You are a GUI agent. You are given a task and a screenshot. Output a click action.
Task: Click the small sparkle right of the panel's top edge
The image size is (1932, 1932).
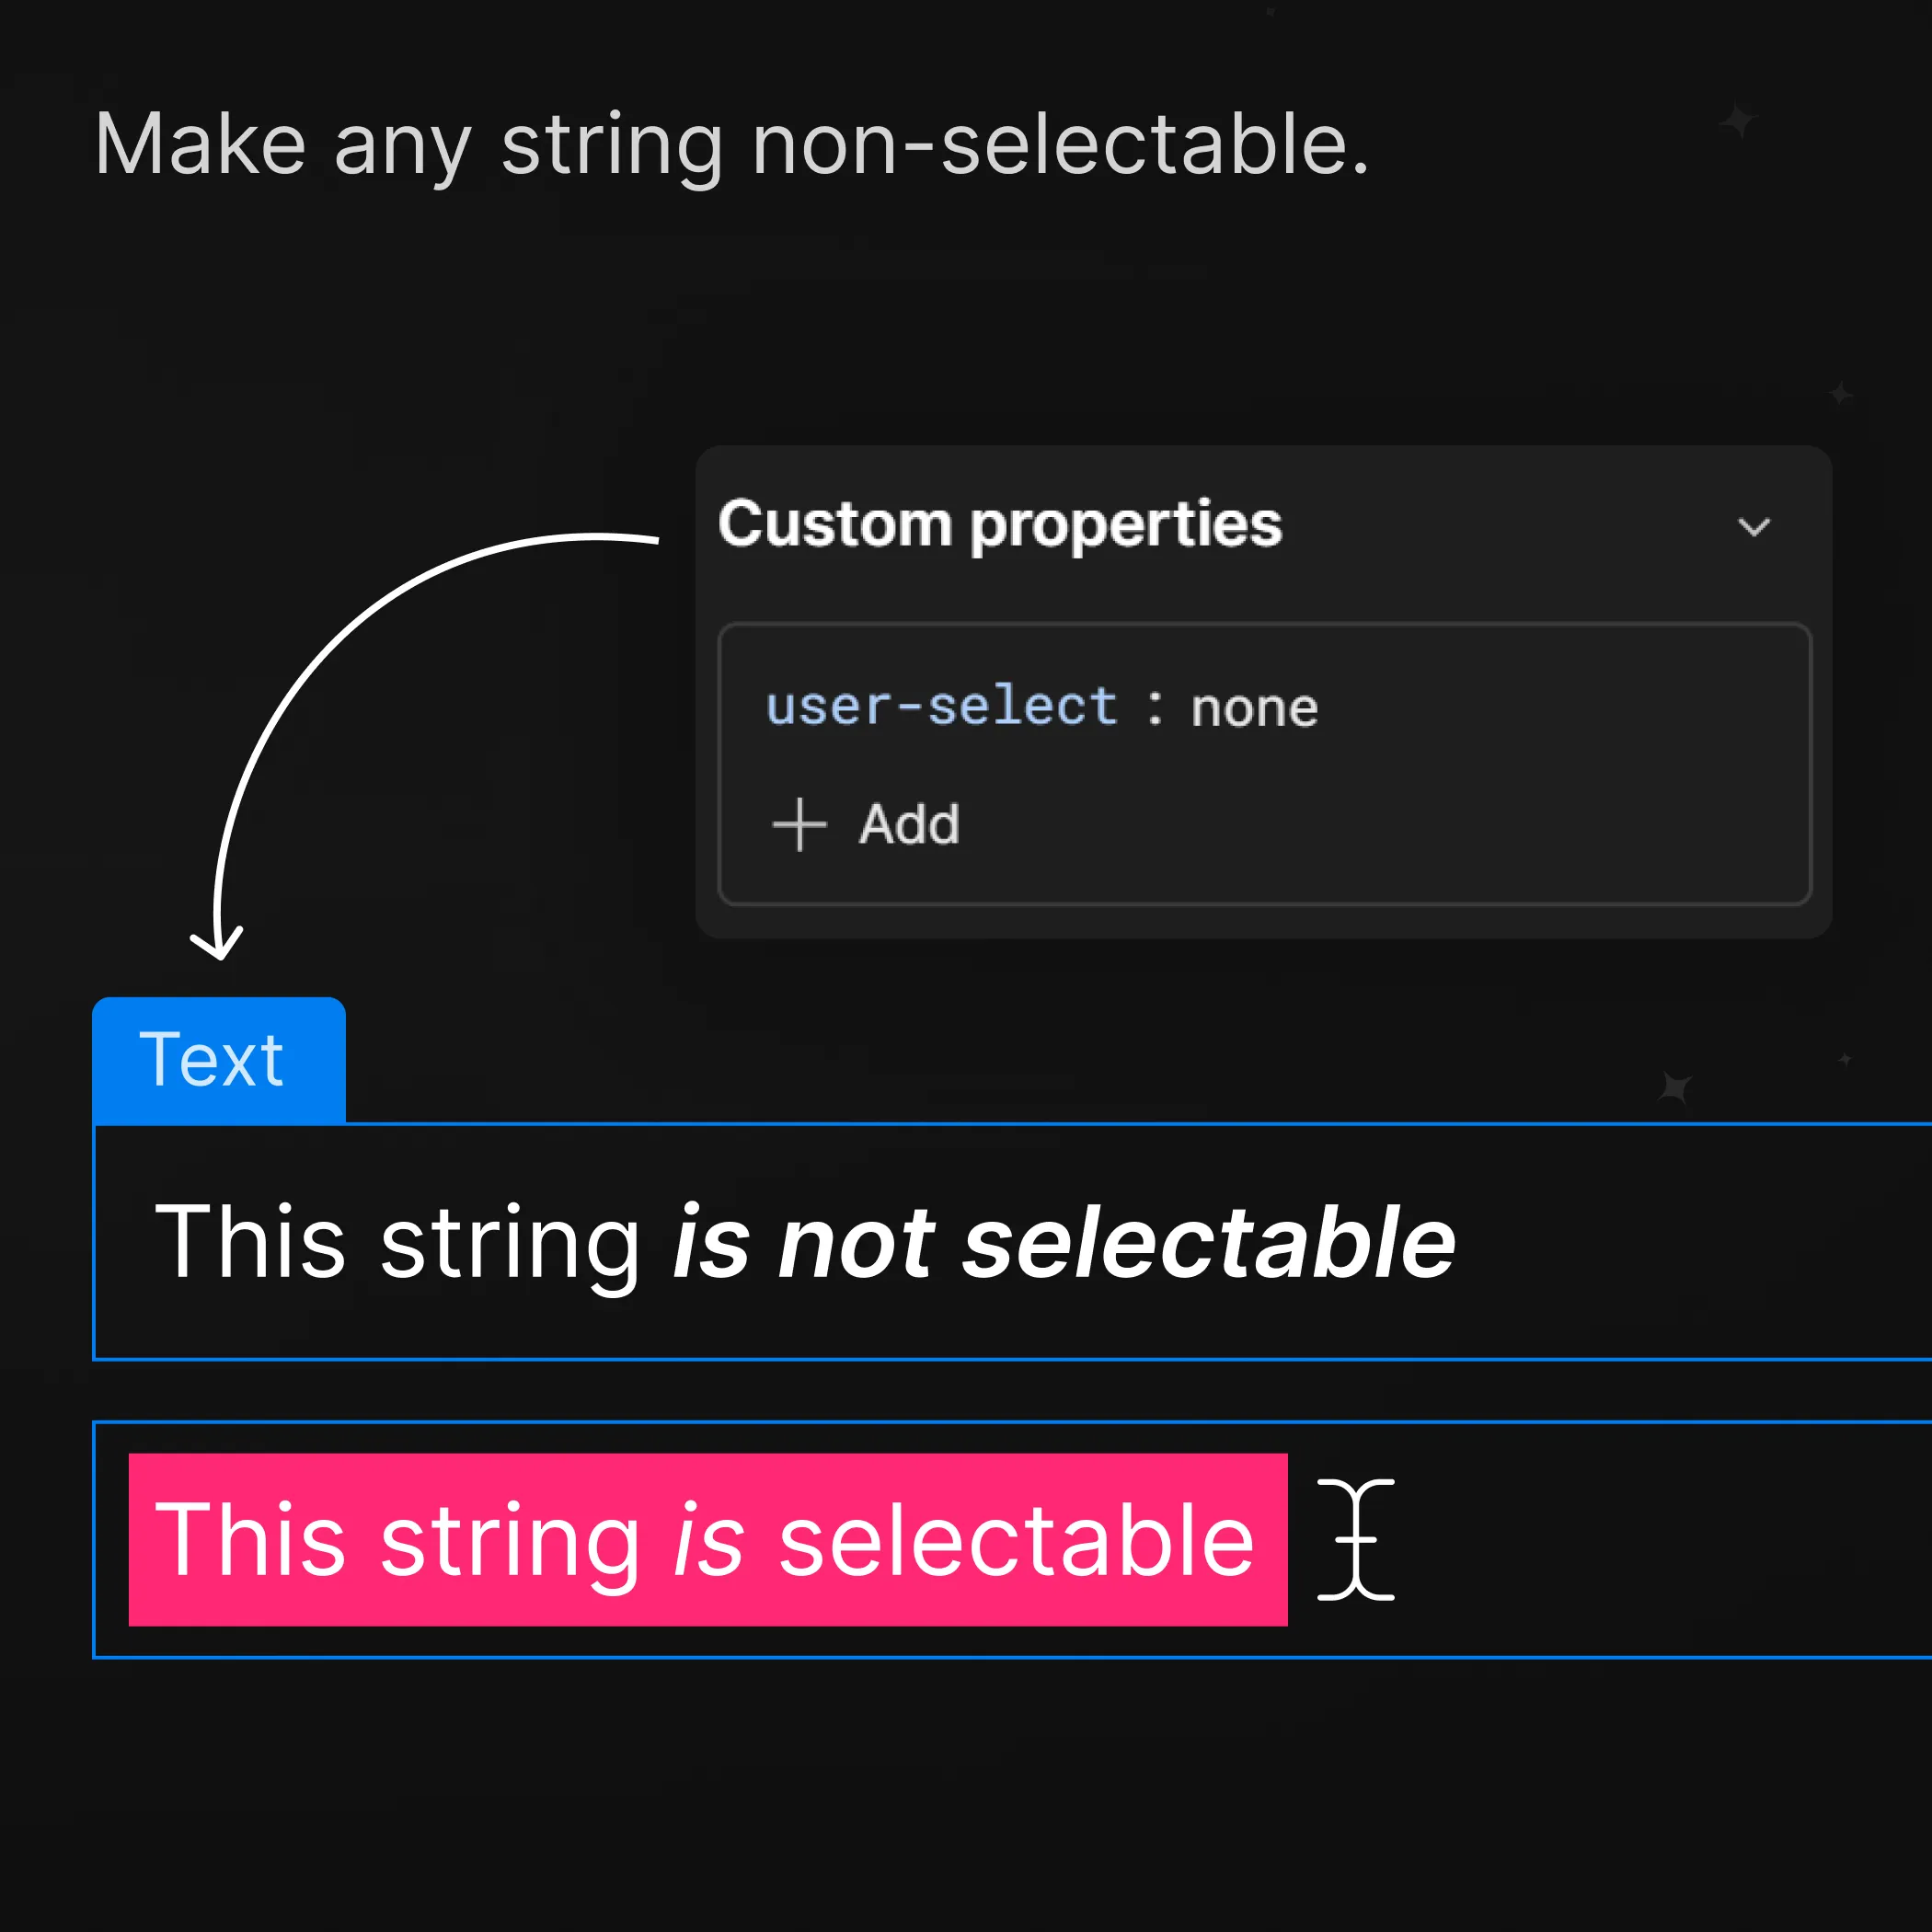pos(1841,393)
